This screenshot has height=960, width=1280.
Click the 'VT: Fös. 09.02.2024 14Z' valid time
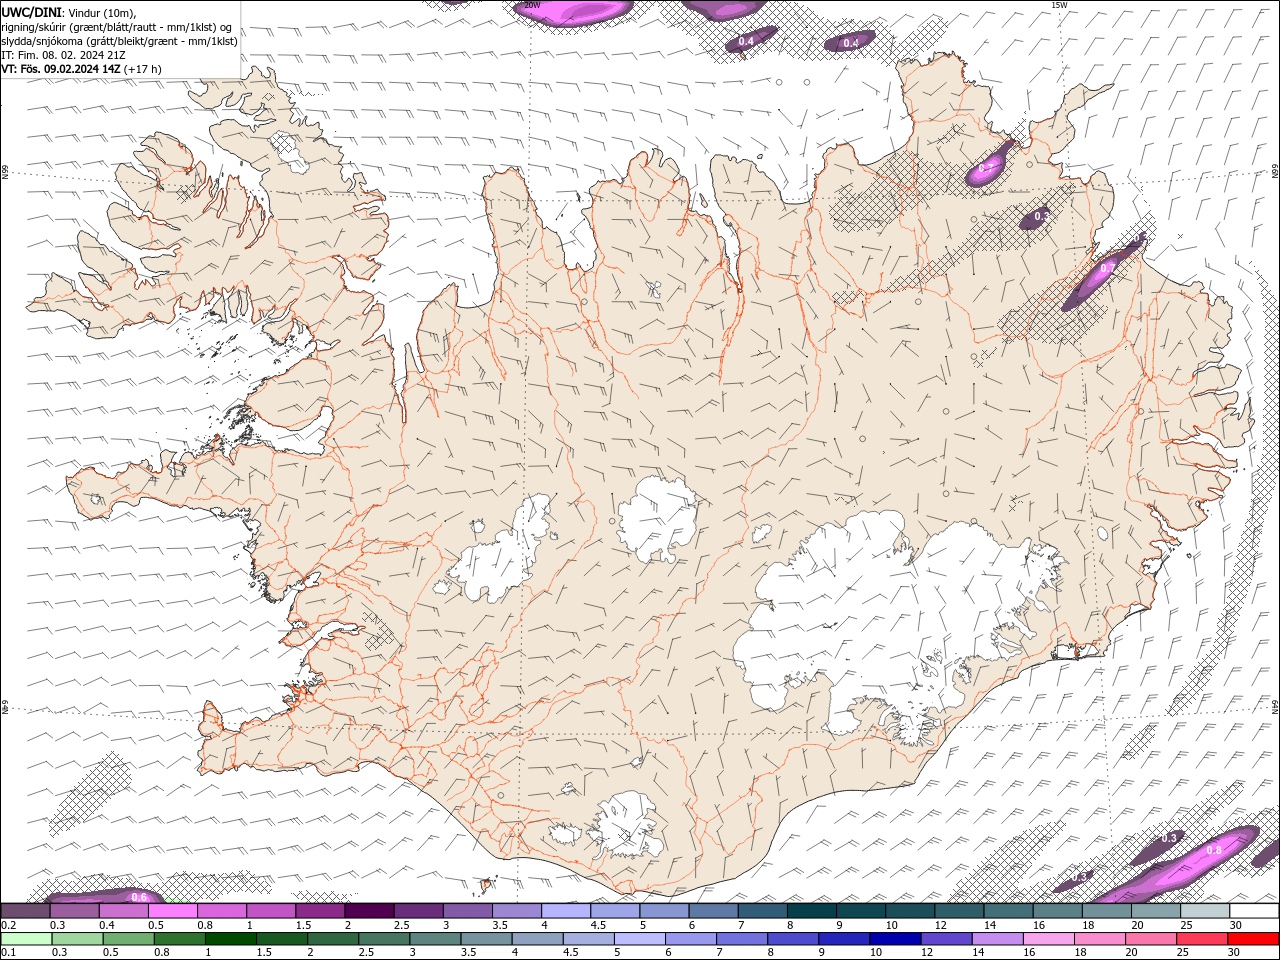61,69
